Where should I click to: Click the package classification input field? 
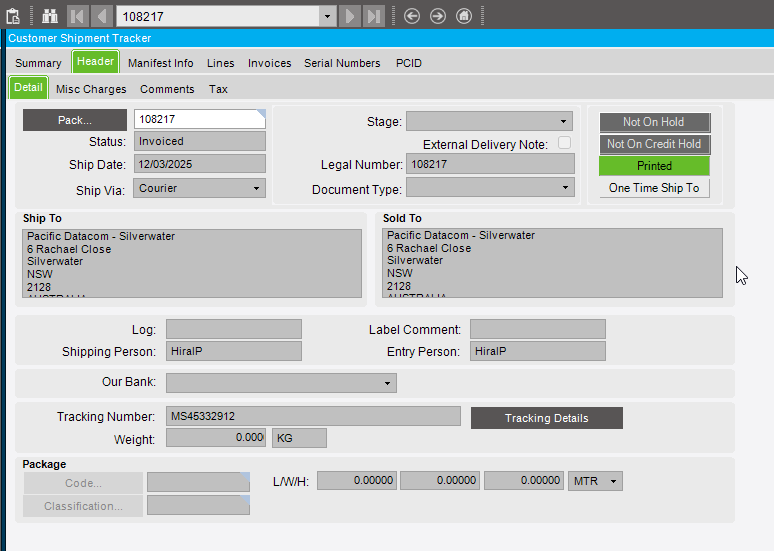point(198,505)
